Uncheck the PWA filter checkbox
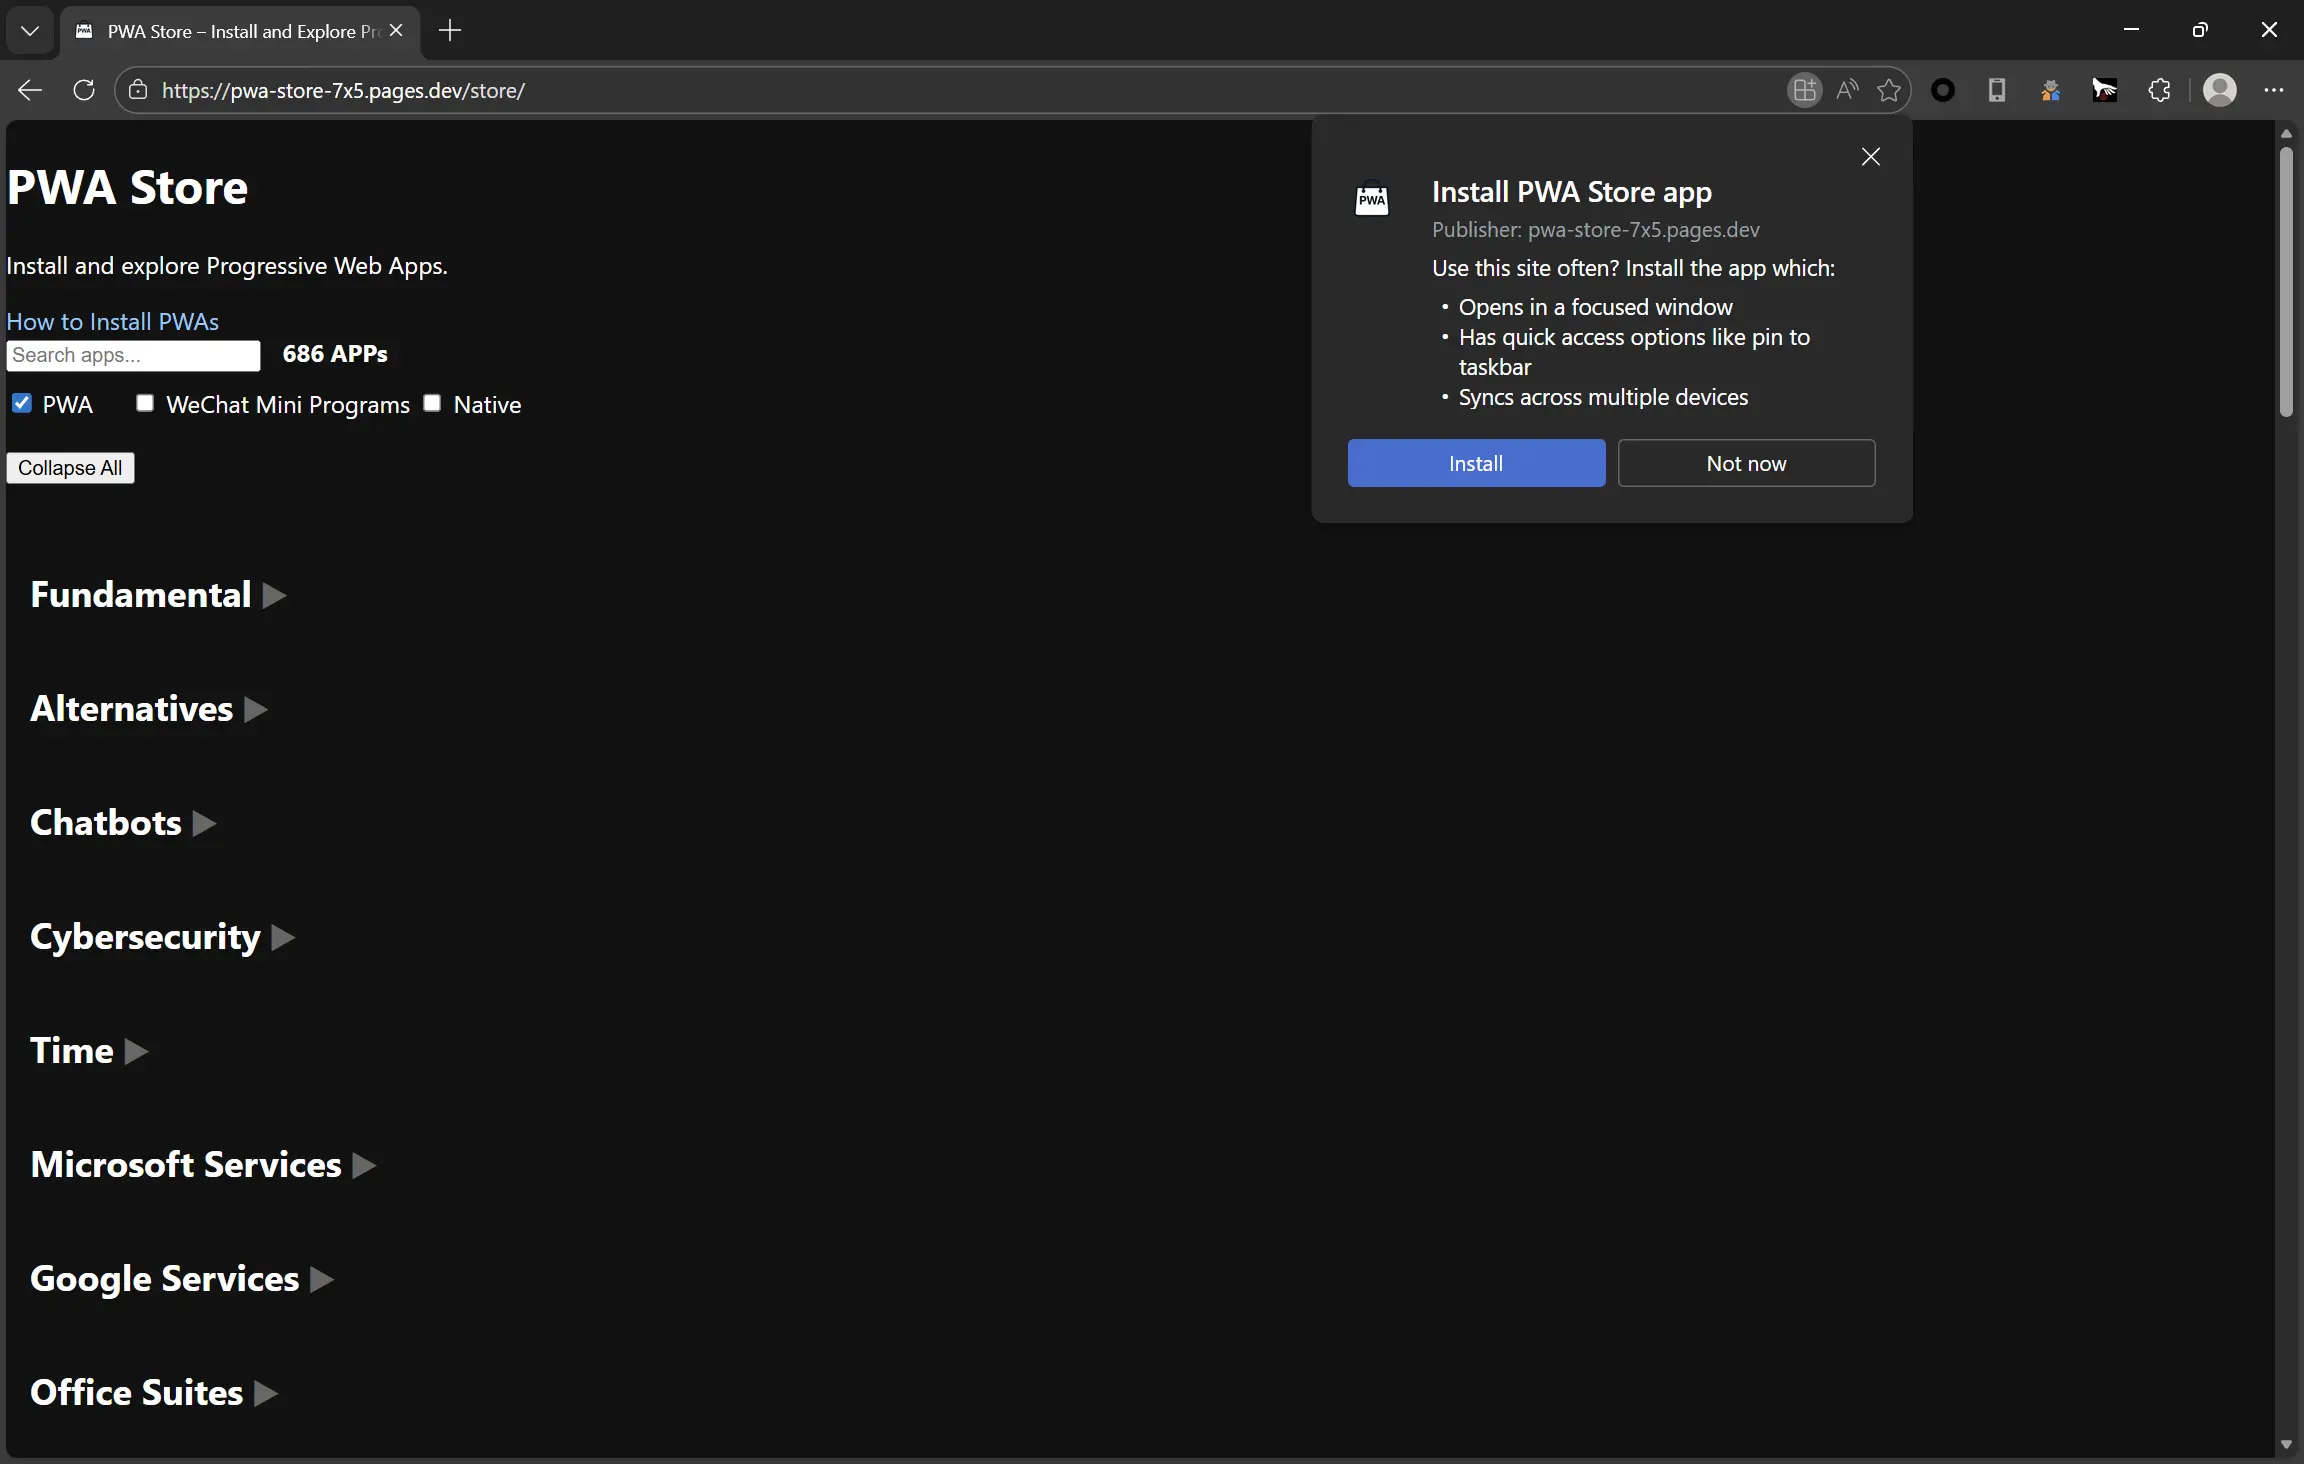This screenshot has width=2304, height=1464. pyautogui.click(x=22, y=403)
